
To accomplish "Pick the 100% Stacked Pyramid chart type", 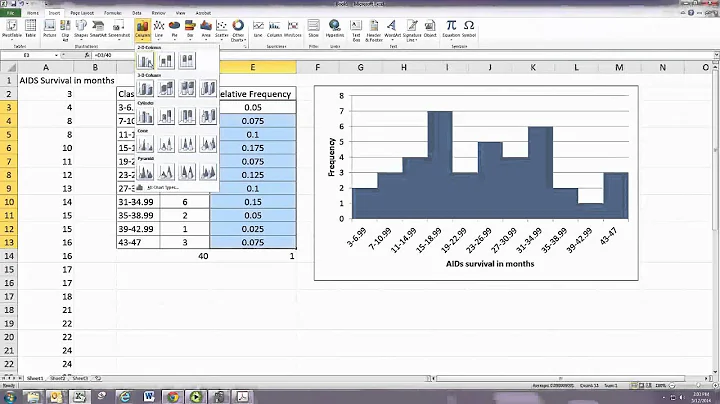I will tap(187, 172).
